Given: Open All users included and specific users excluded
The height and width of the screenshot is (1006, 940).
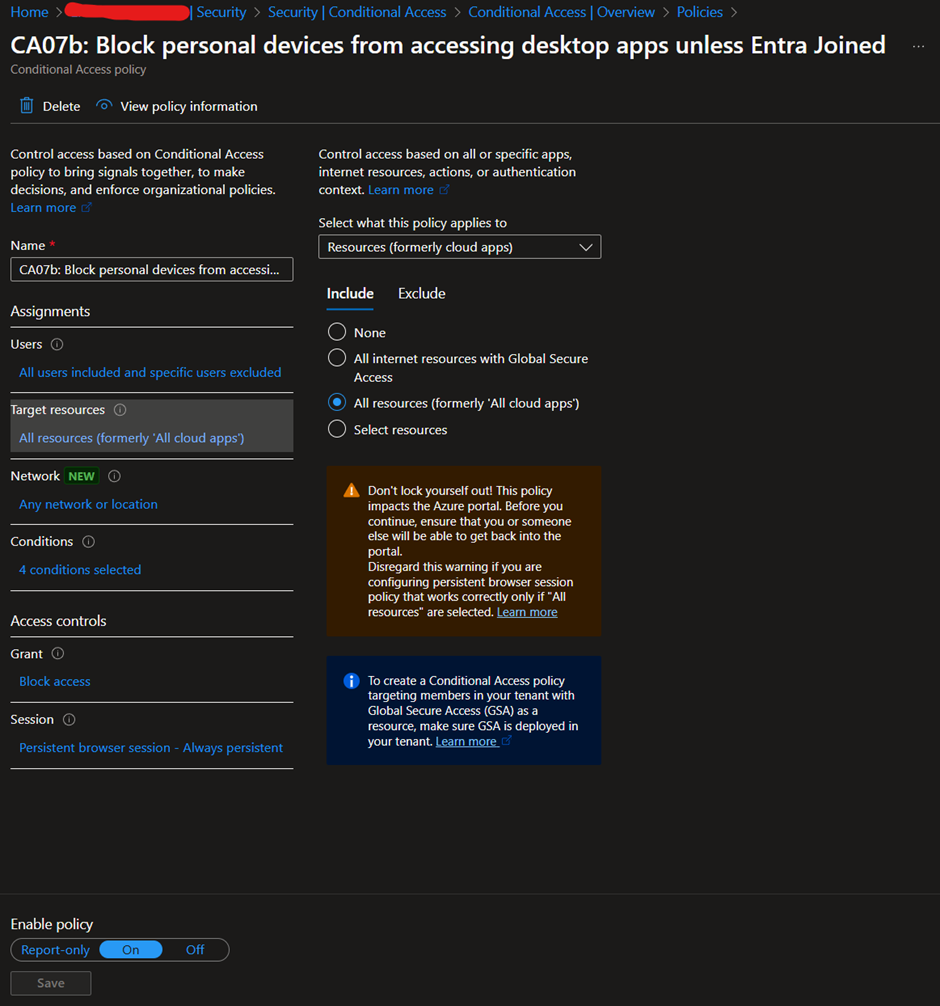Looking at the screenshot, I should click(x=150, y=372).
